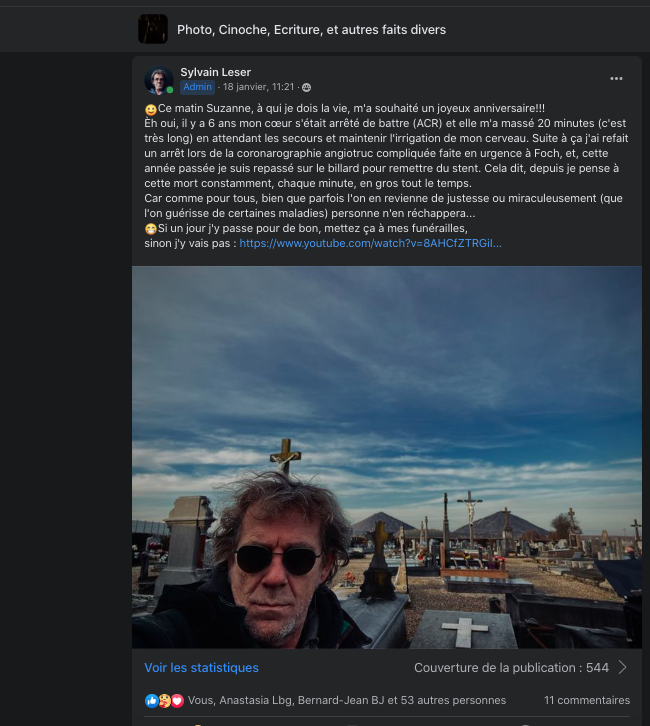Click the audience visibility icon beside the date
This screenshot has width=650, height=726.
(306, 88)
